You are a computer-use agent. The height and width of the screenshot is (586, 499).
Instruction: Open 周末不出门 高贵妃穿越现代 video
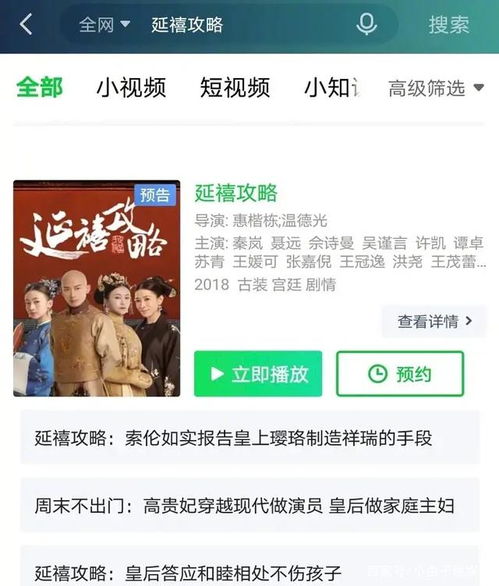point(250,505)
